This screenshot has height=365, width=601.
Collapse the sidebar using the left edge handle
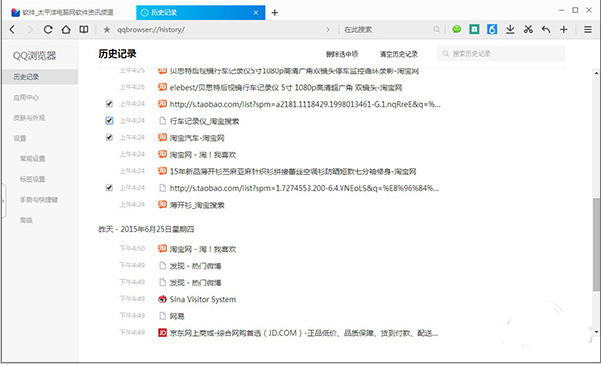tap(3, 201)
